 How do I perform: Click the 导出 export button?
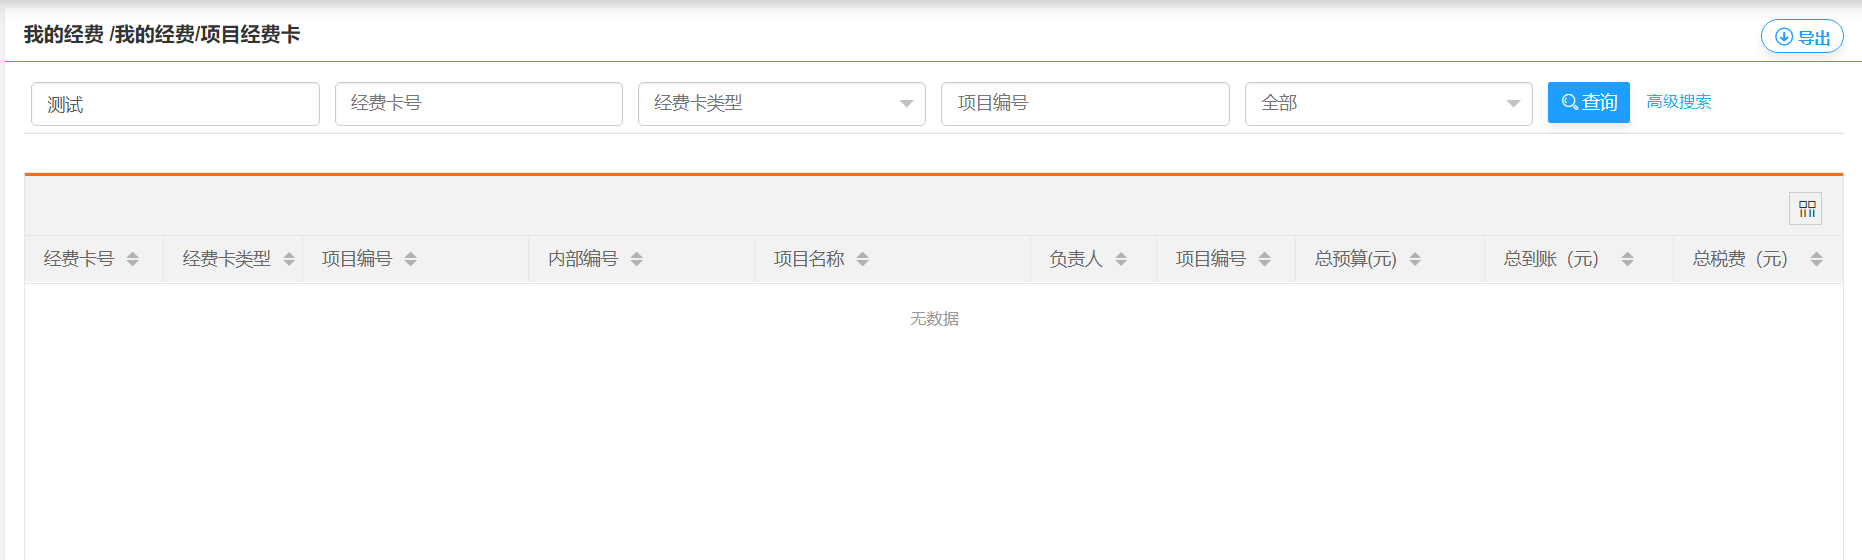pos(1802,37)
